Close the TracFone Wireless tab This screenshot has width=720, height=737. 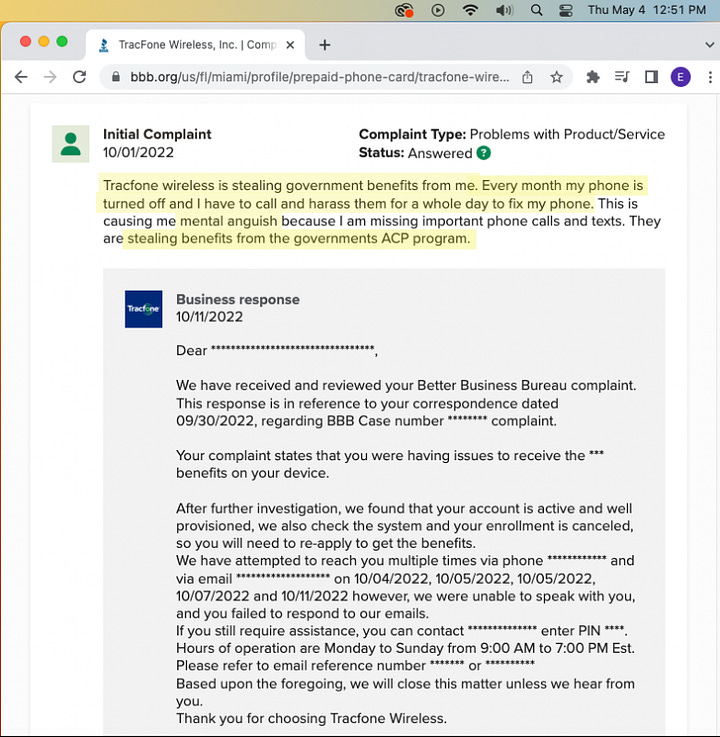[290, 45]
